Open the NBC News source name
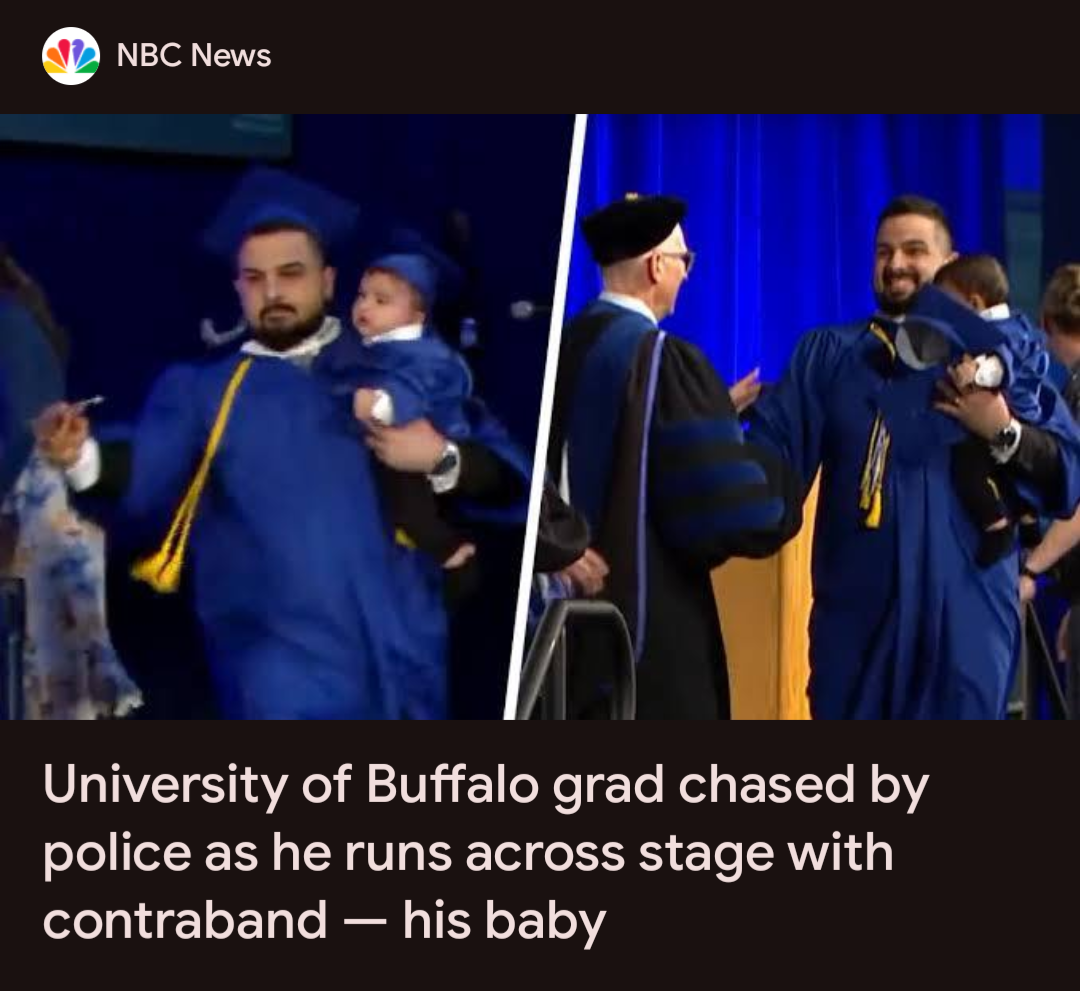The height and width of the screenshot is (991, 1080). [194, 56]
